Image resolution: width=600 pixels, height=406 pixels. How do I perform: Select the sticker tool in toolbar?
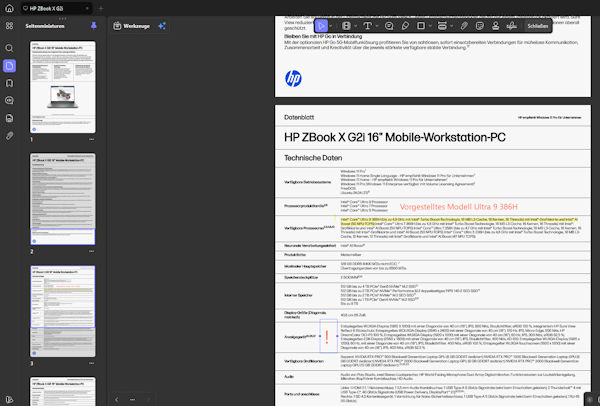(x=479, y=26)
